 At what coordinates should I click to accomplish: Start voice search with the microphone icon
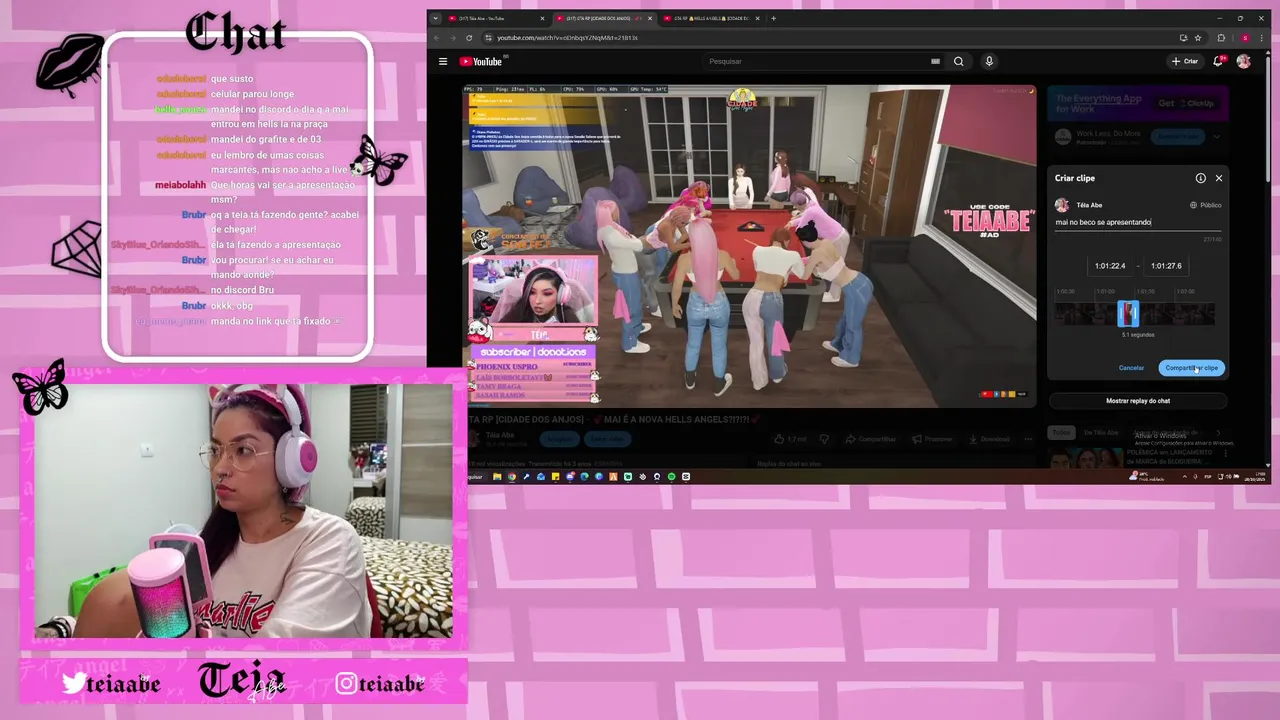tap(989, 61)
